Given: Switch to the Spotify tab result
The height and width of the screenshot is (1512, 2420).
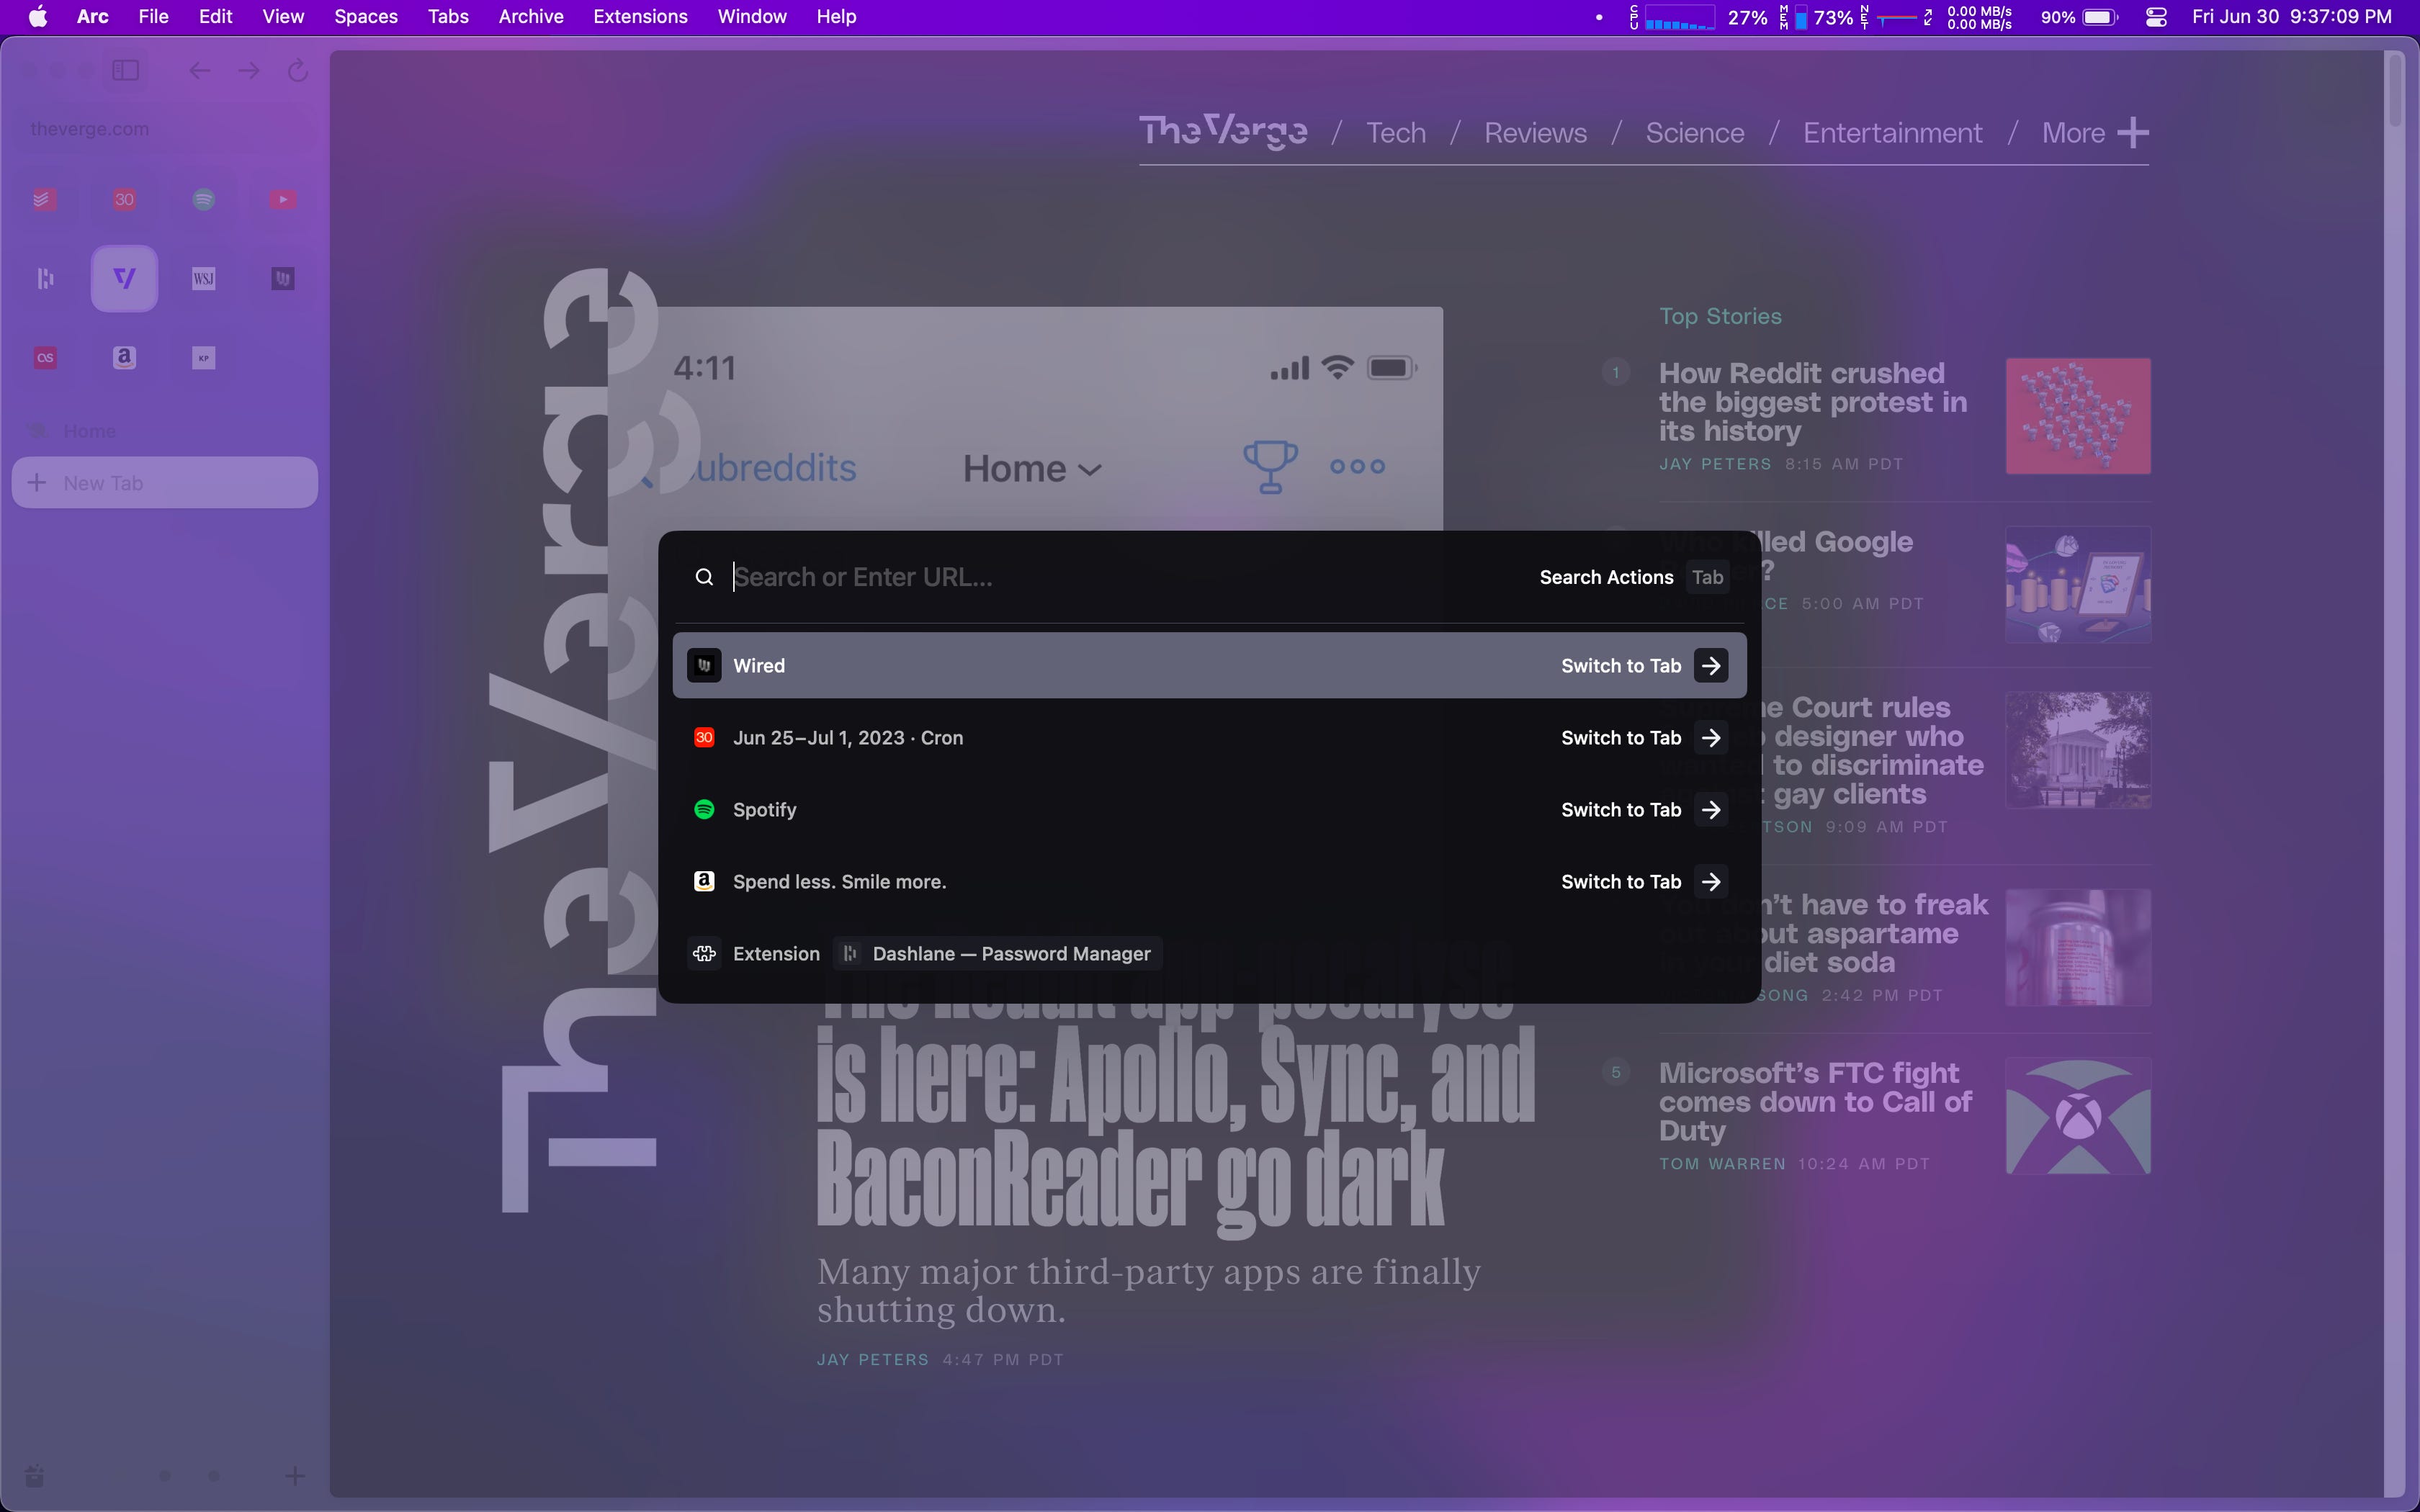Looking at the screenshot, I should (x=1209, y=809).
